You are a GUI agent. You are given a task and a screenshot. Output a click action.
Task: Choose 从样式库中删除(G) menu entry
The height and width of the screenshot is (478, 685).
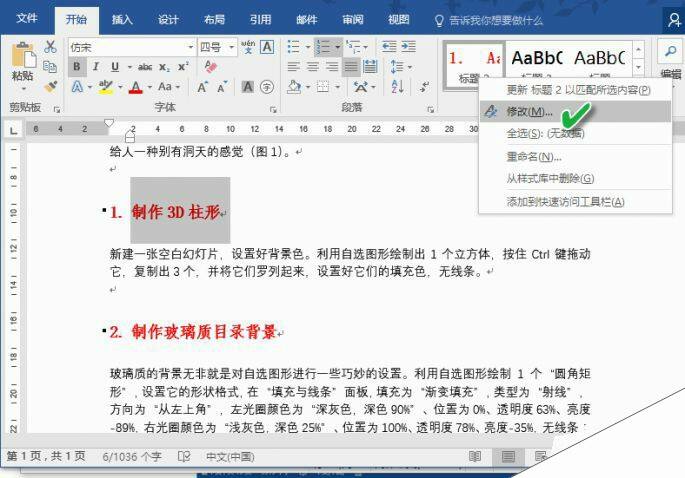click(575, 178)
